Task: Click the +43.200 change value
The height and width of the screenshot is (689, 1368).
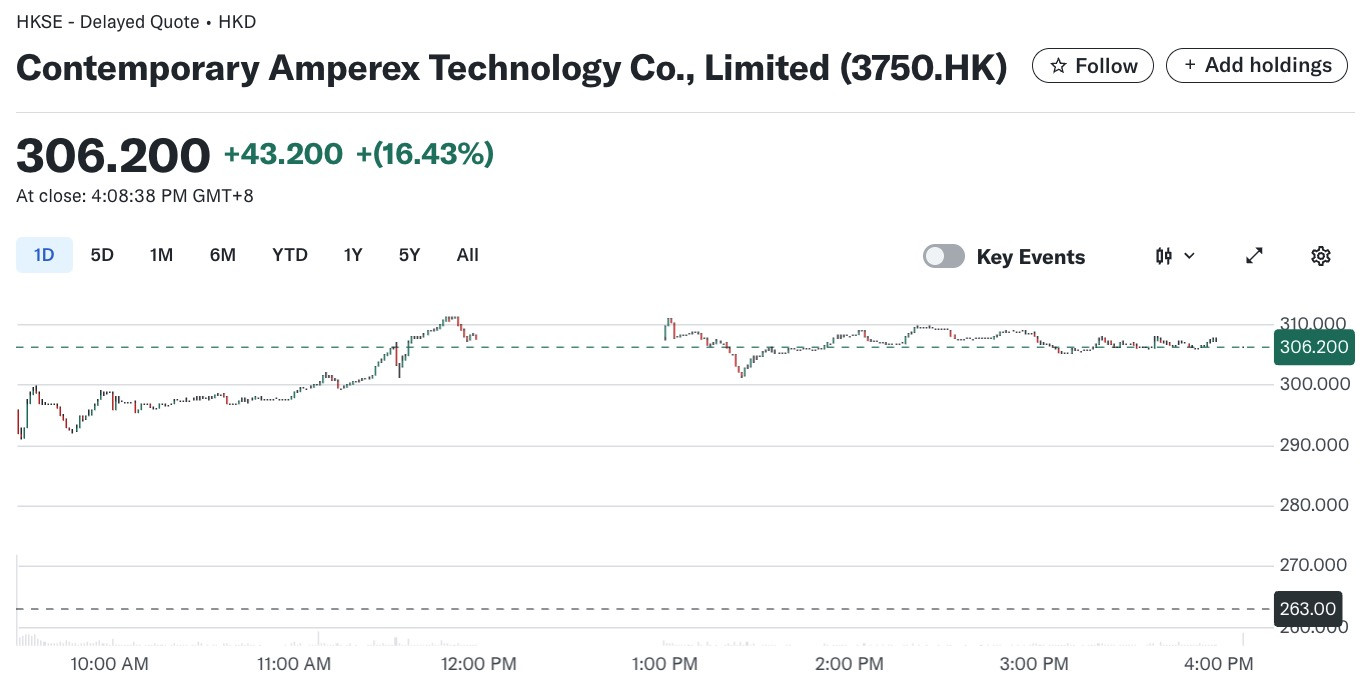Action: (283, 154)
